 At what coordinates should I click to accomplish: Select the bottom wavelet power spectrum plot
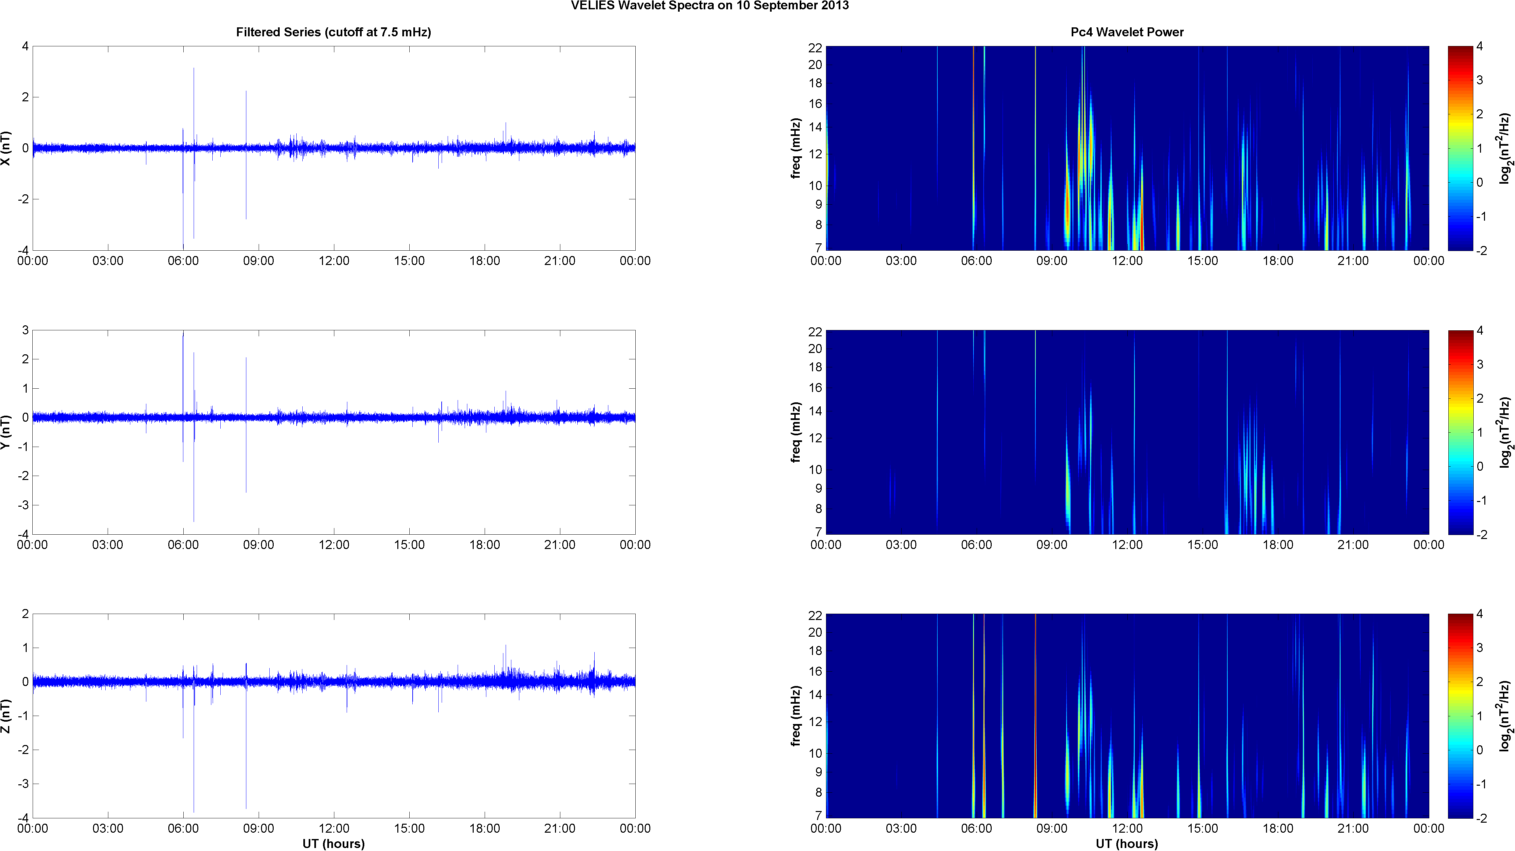pos(1126,716)
